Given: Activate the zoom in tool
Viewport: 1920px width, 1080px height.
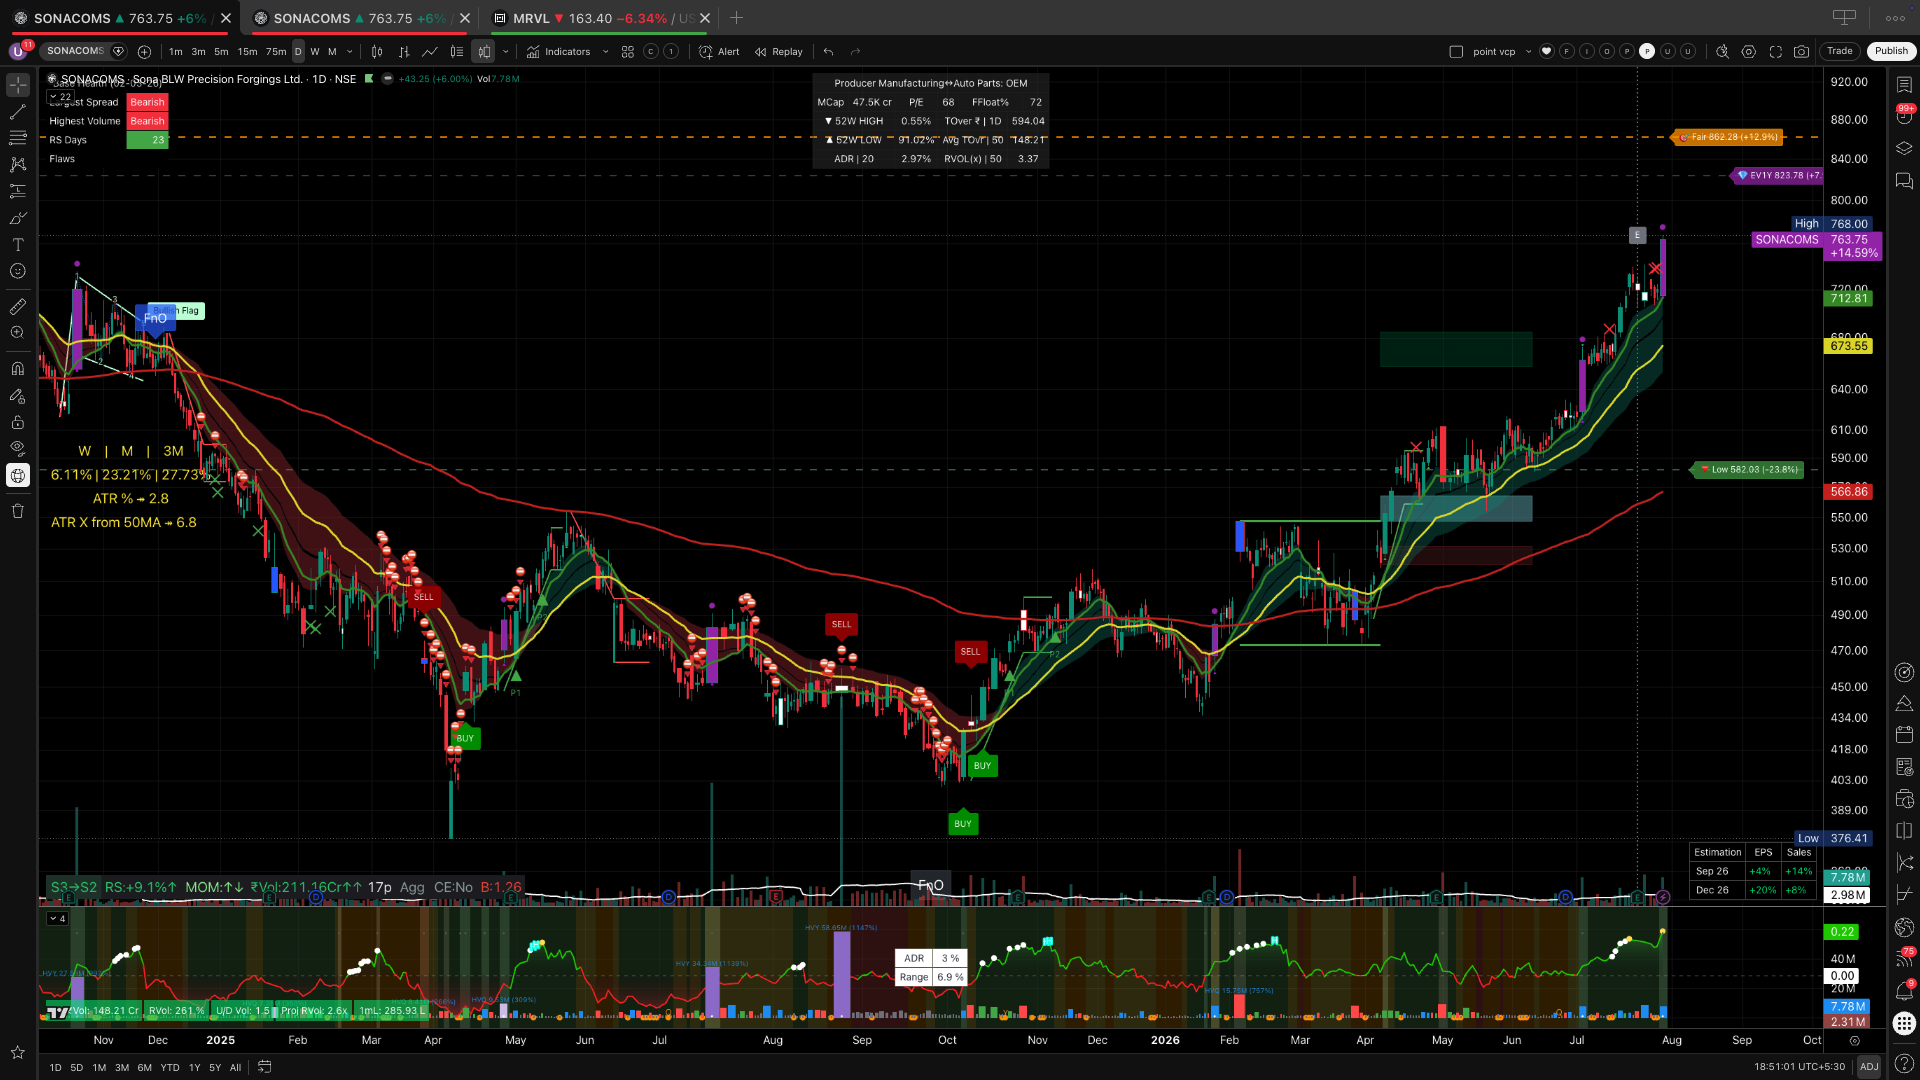Looking at the screenshot, I should (x=18, y=333).
